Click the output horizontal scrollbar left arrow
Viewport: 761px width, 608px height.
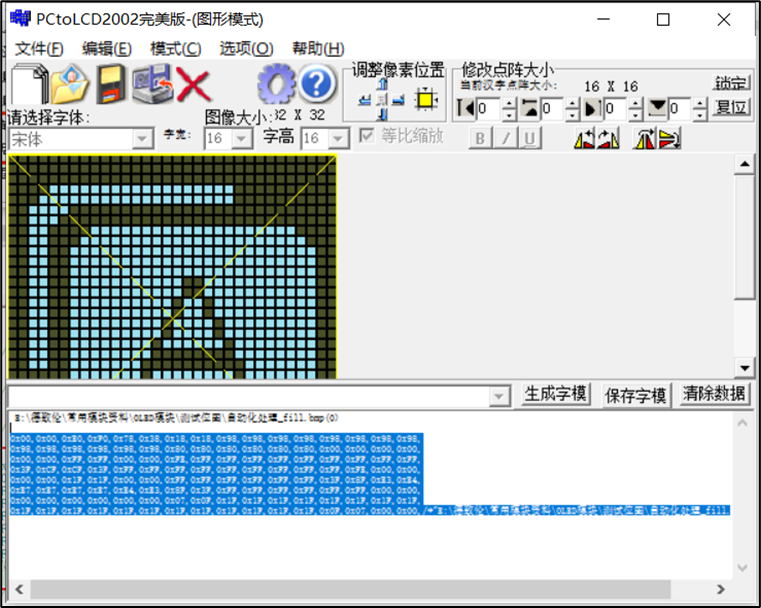pyautogui.click(x=19, y=589)
